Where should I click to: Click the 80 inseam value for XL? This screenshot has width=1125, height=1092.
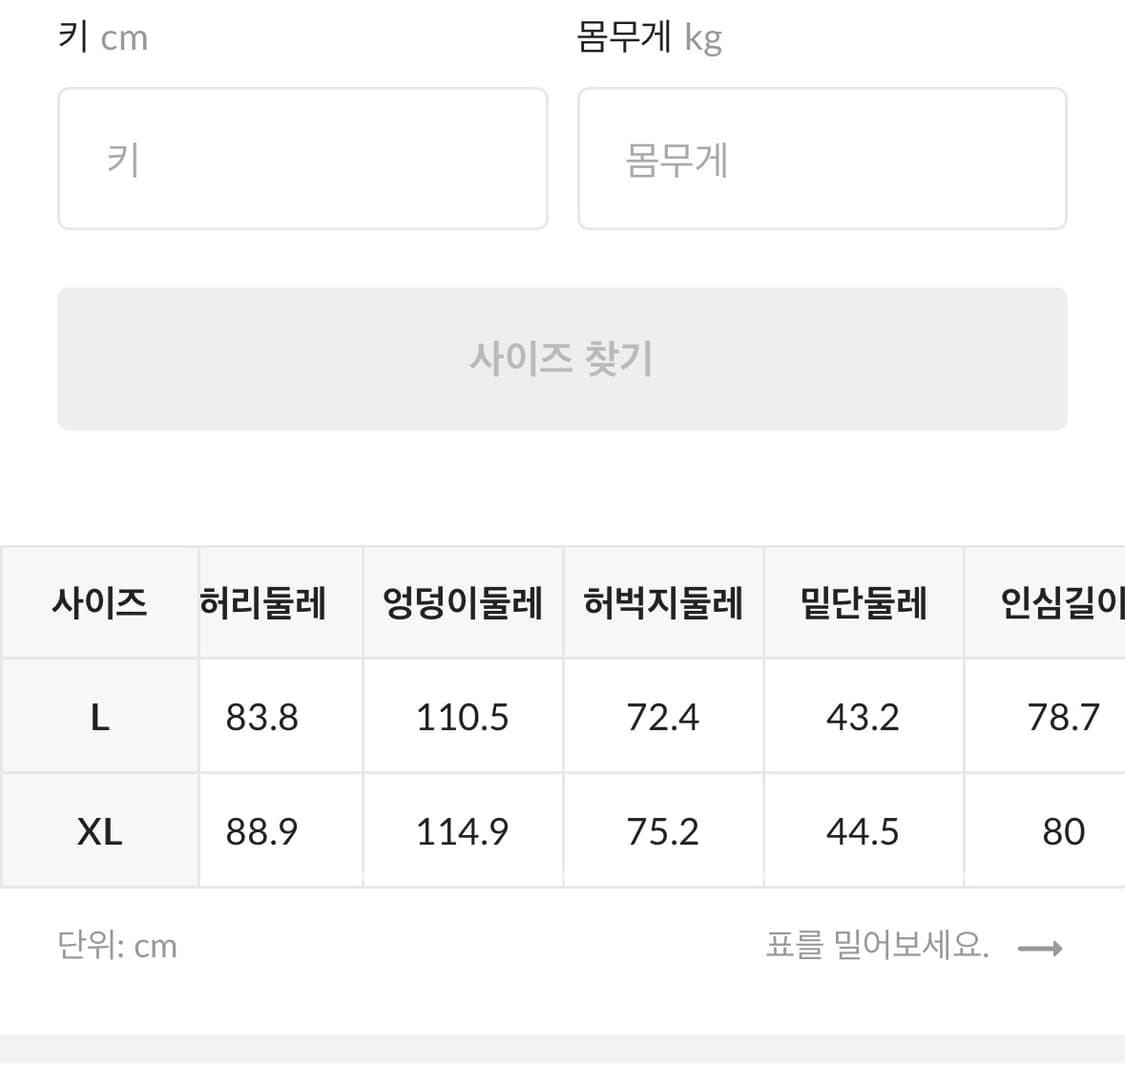(1062, 829)
